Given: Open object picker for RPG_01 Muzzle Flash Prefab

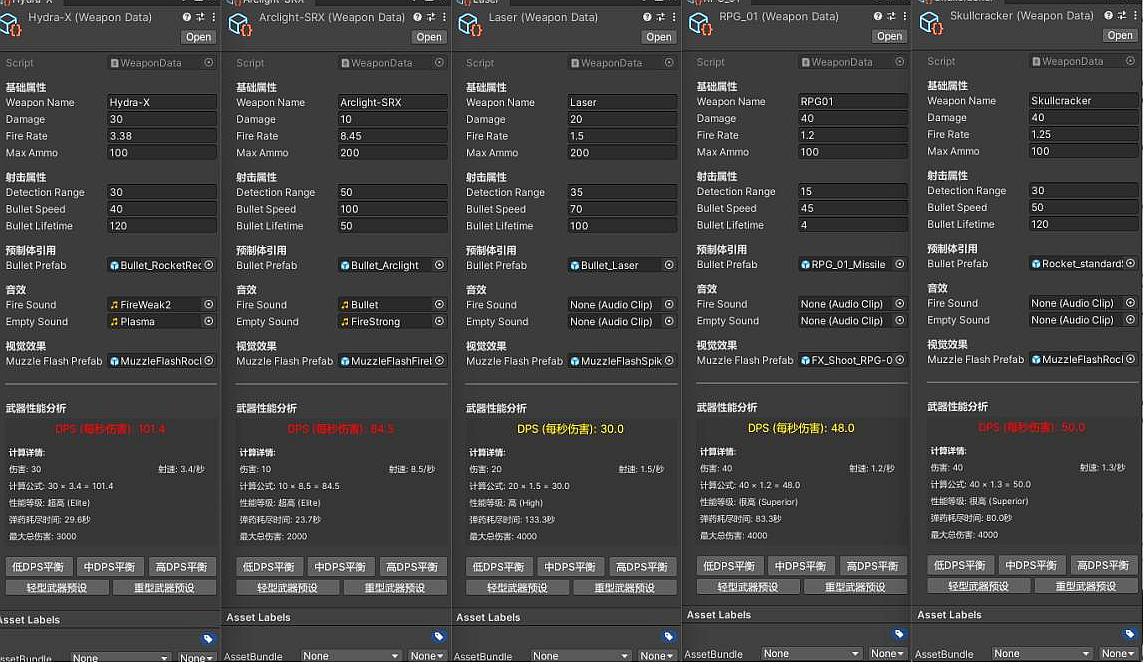Looking at the screenshot, I should 900,360.
